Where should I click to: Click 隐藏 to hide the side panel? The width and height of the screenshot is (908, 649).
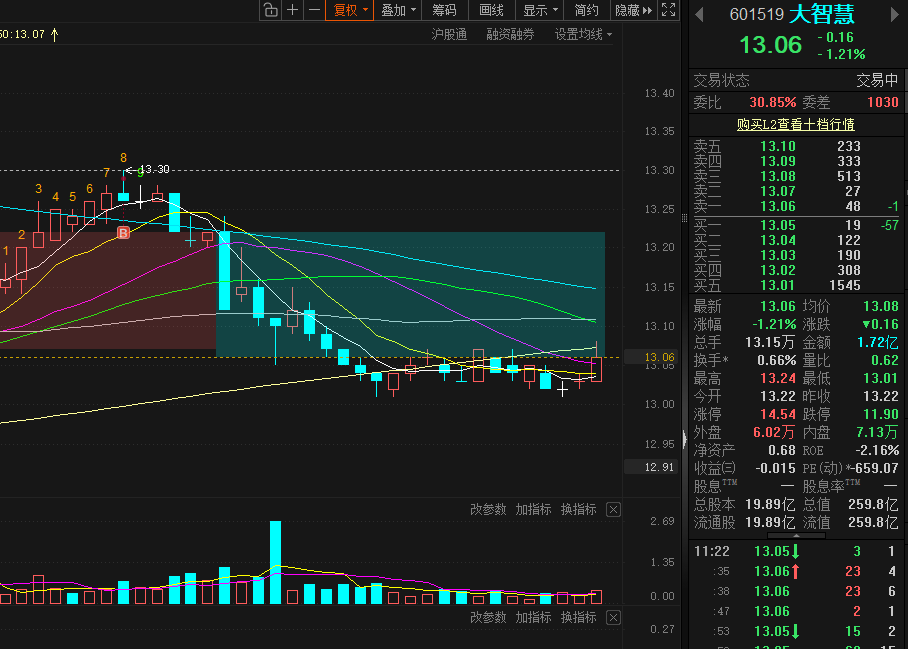[633, 10]
